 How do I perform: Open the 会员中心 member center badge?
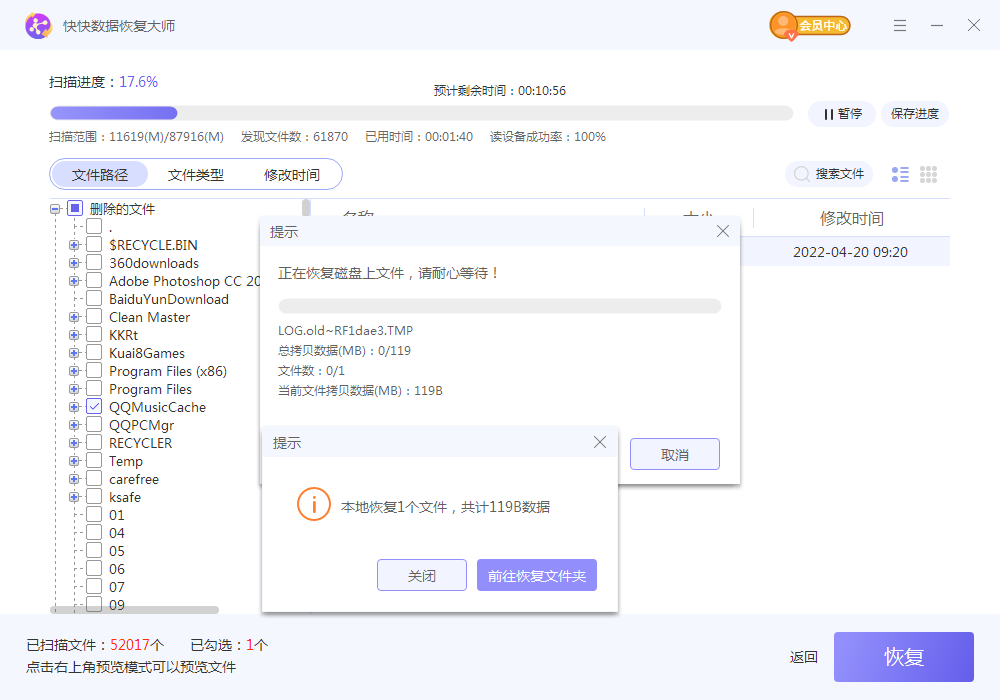810,26
